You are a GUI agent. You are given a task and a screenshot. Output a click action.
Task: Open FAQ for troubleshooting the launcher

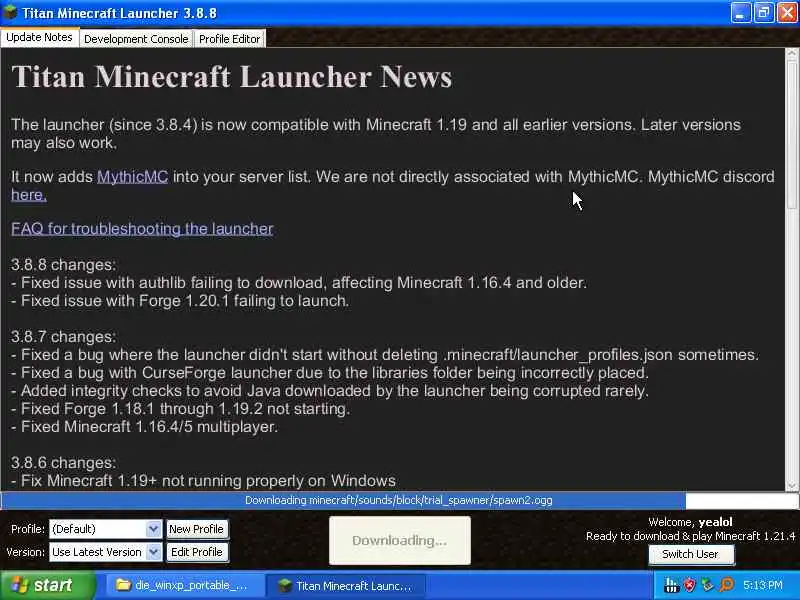point(142,229)
